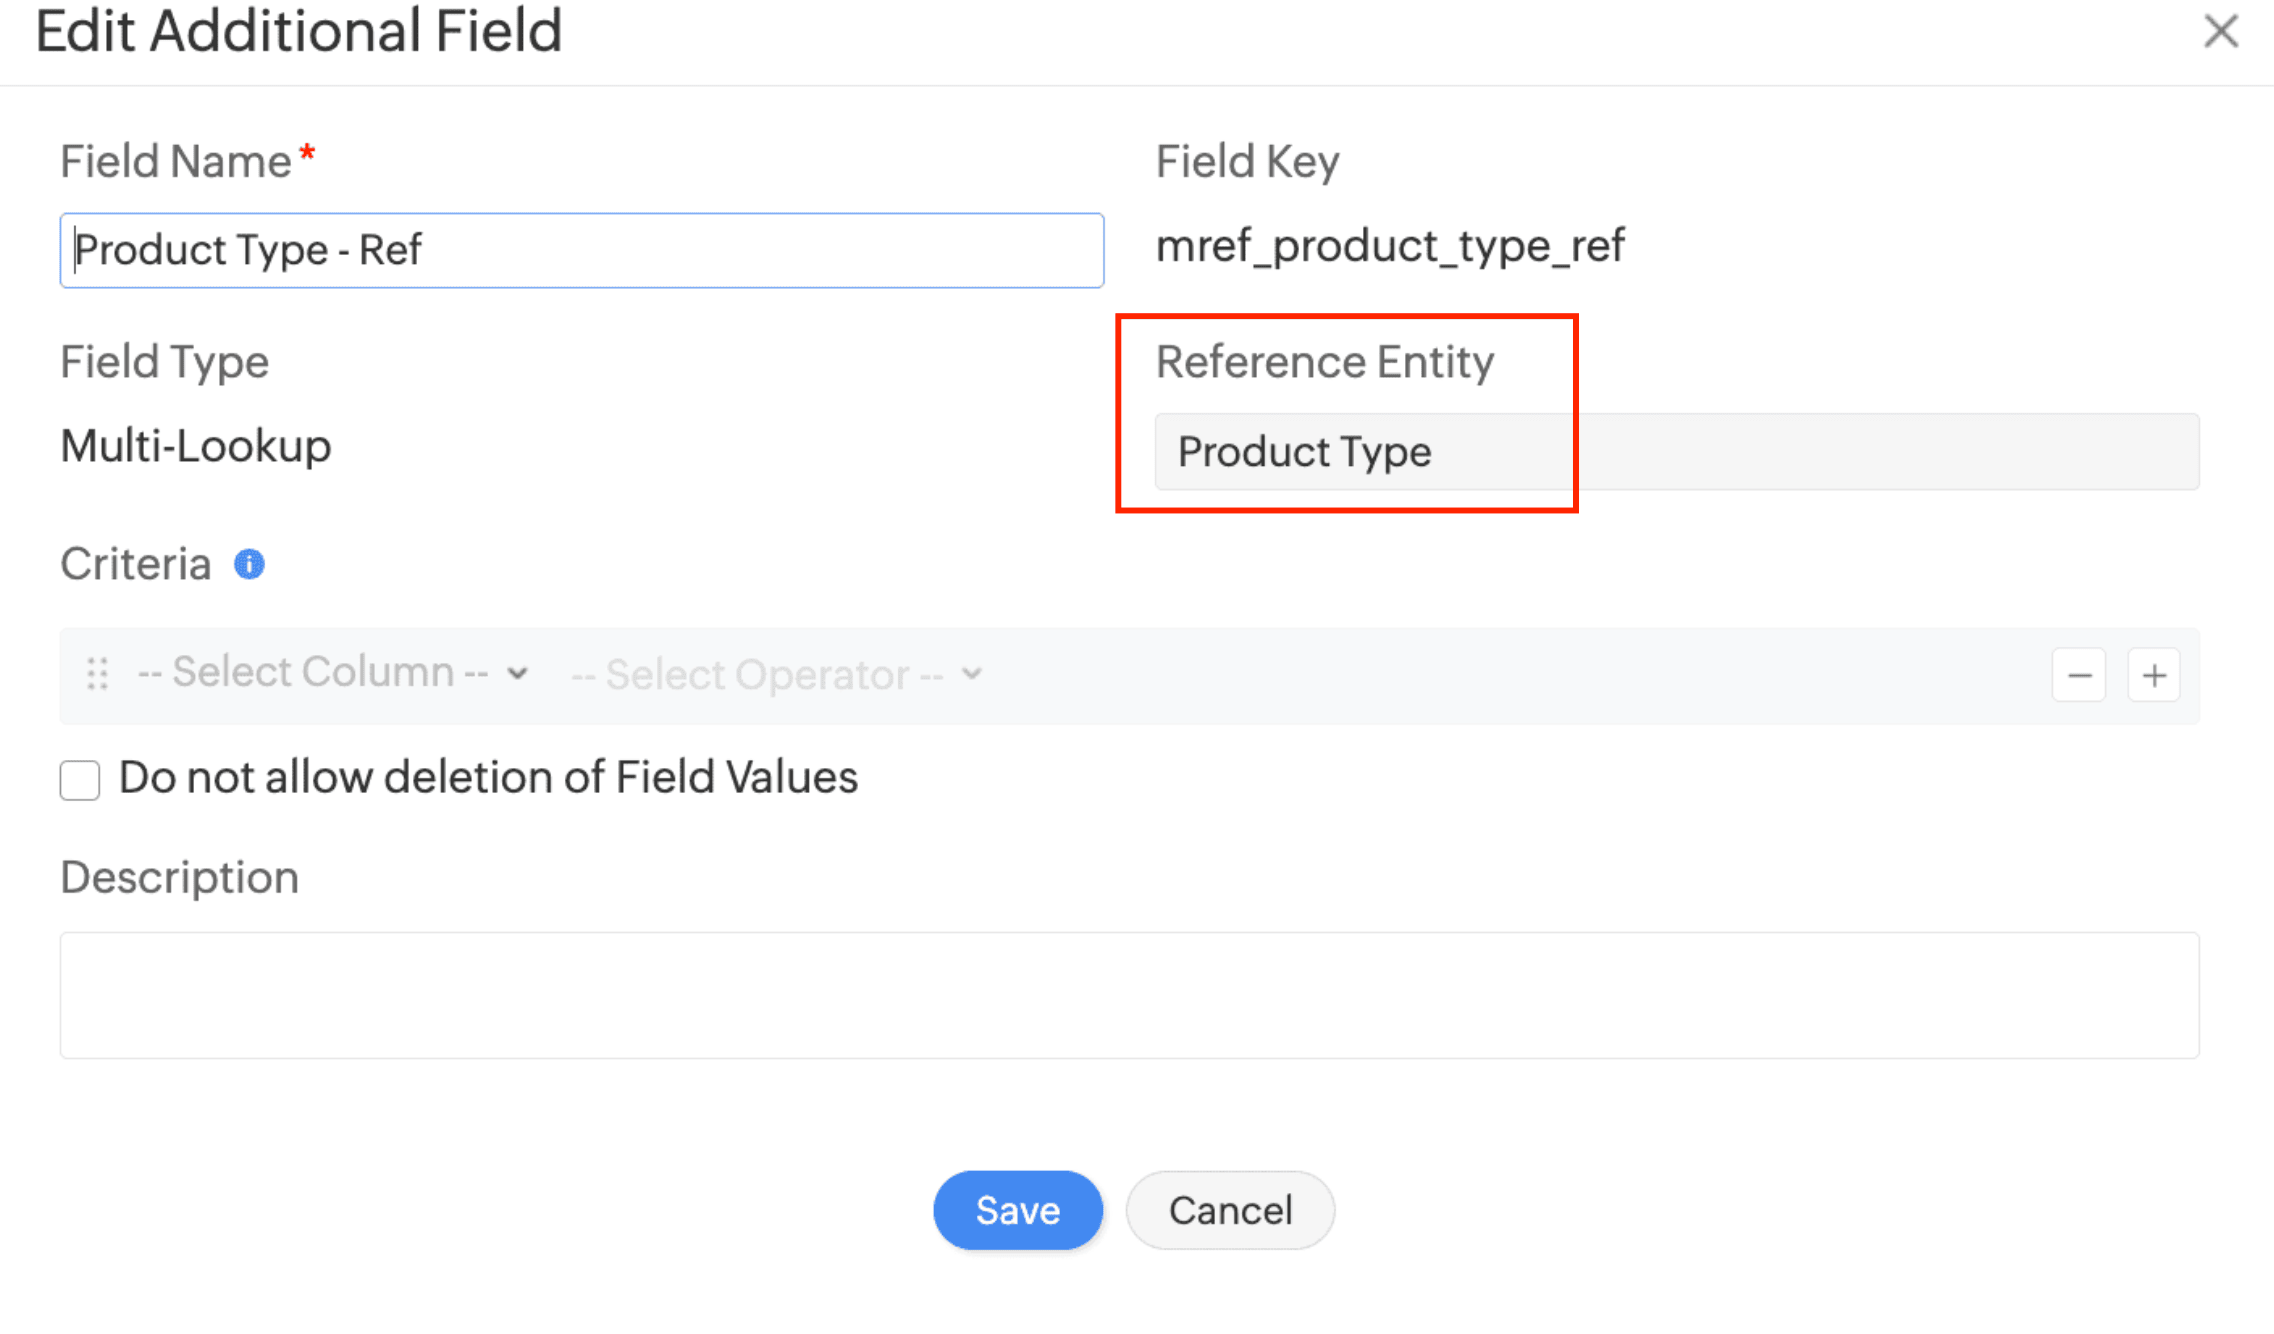Click the Multi-Lookup field type value
The width and height of the screenshot is (2274, 1334).
tap(196, 446)
